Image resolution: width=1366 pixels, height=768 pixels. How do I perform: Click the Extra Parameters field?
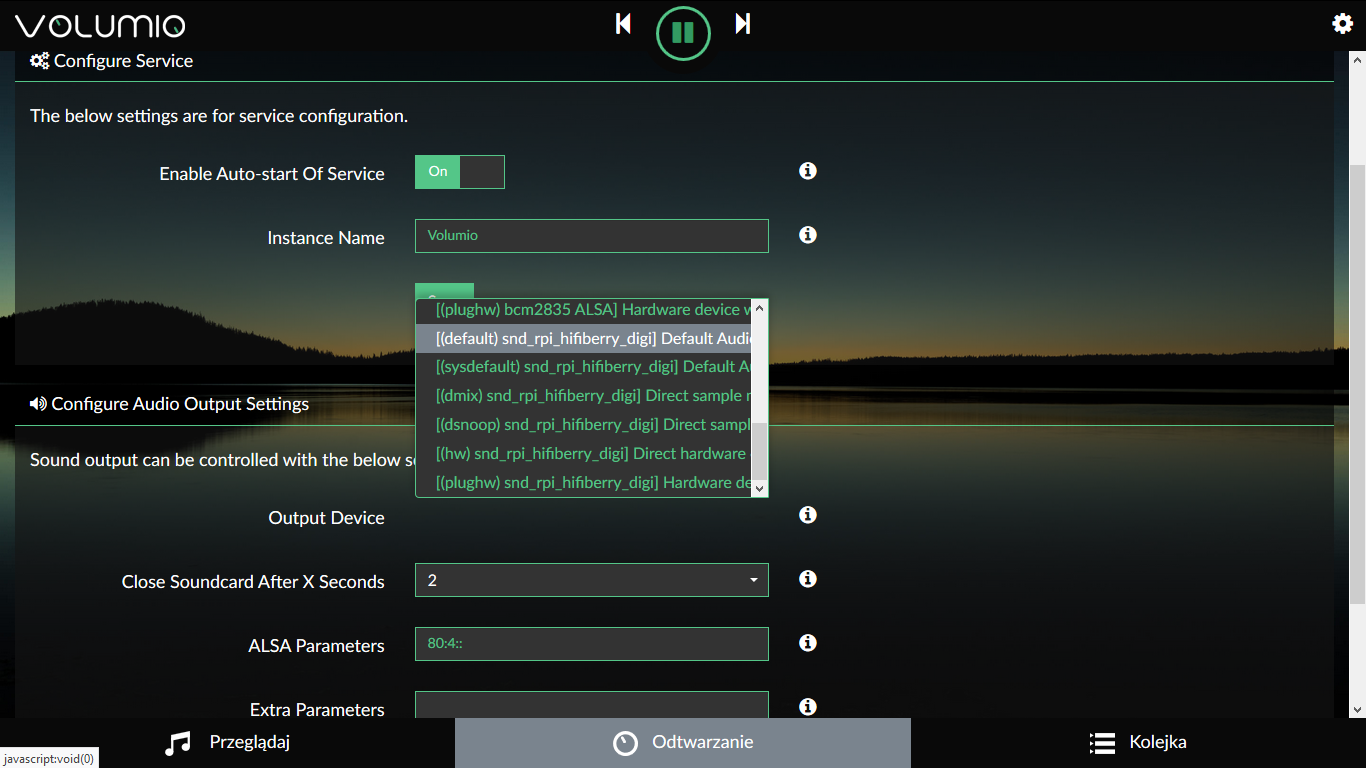(x=592, y=705)
